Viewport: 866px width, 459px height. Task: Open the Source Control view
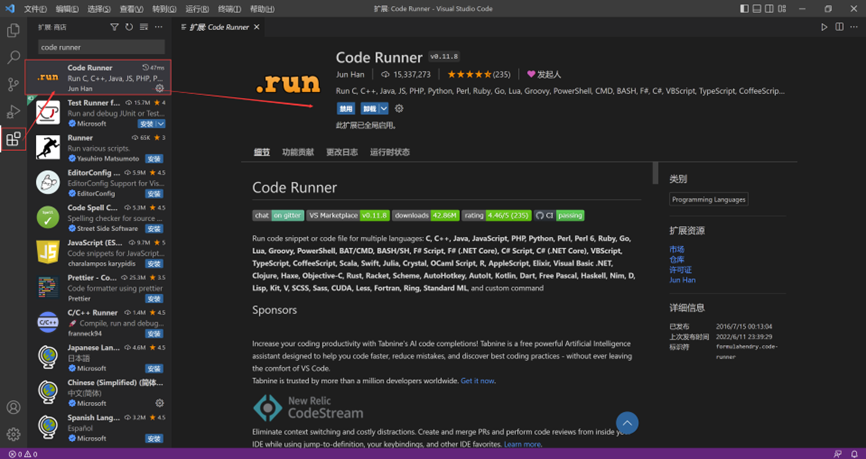point(13,85)
